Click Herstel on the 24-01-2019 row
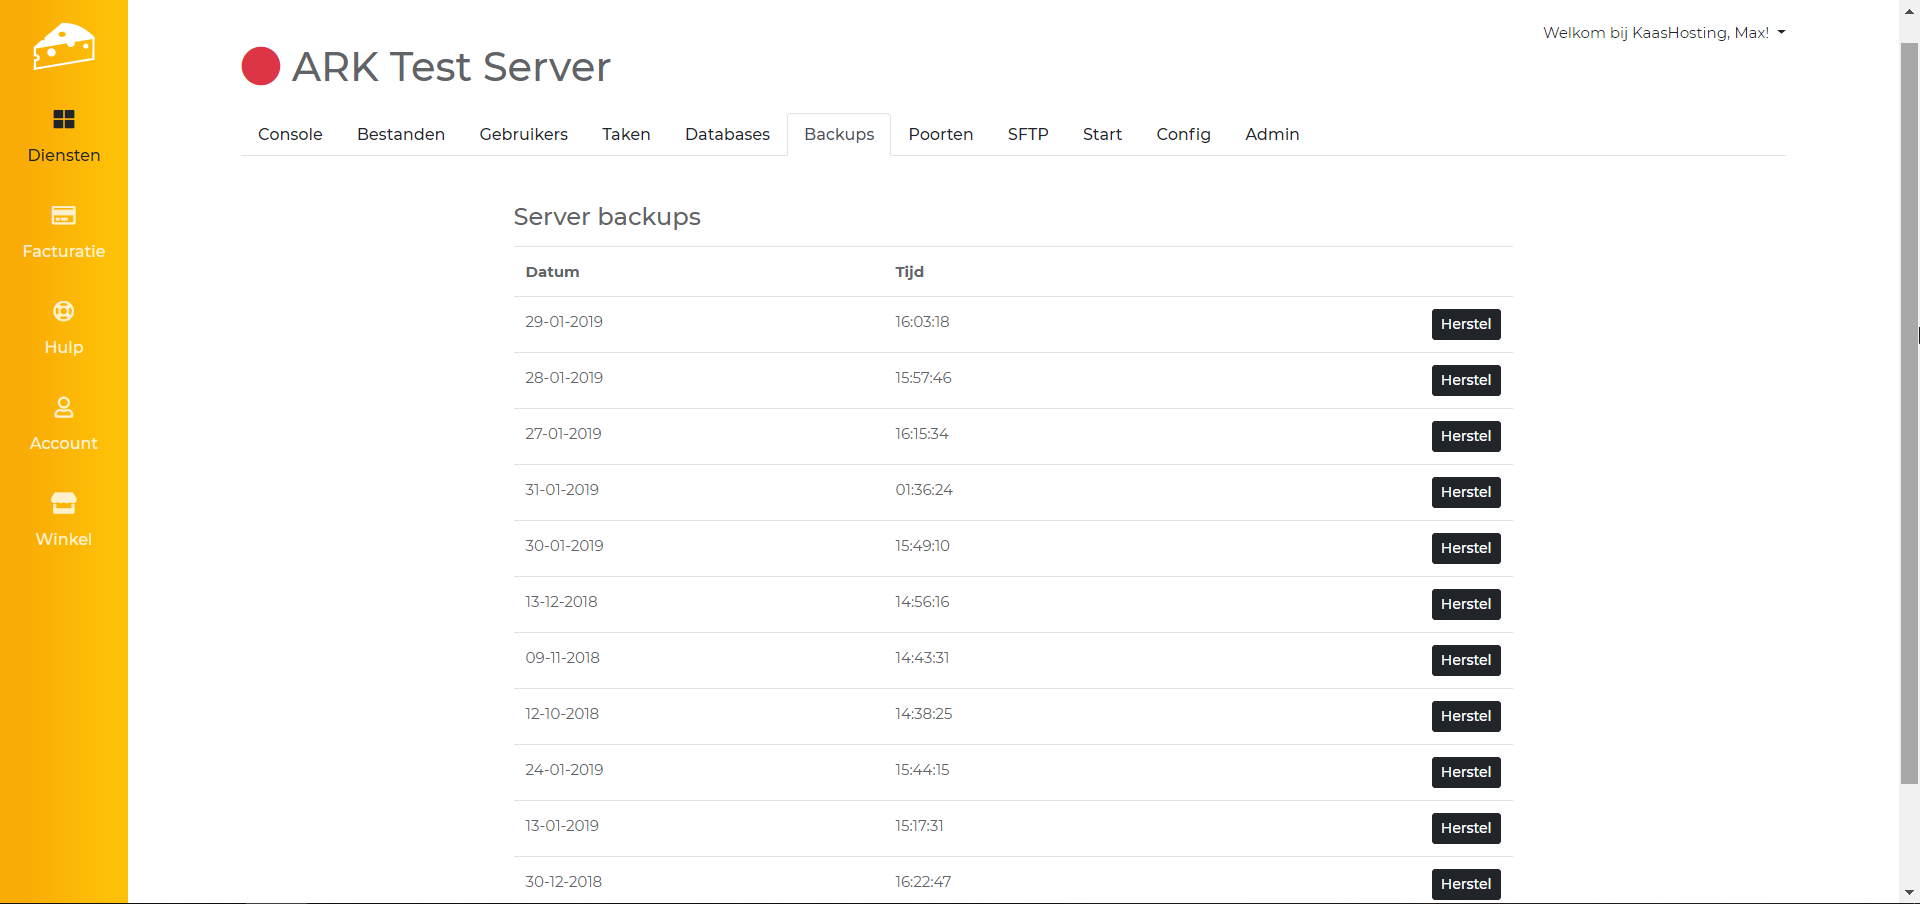The height and width of the screenshot is (904, 1920). pyautogui.click(x=1465, y=773)
